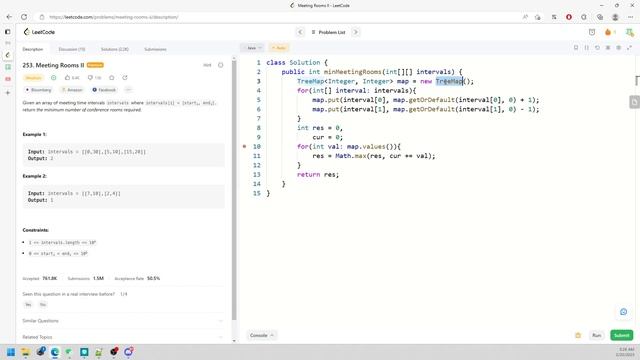Click Example 1 input box
This screenshot has width=640, height=360.
pos(123,155)
